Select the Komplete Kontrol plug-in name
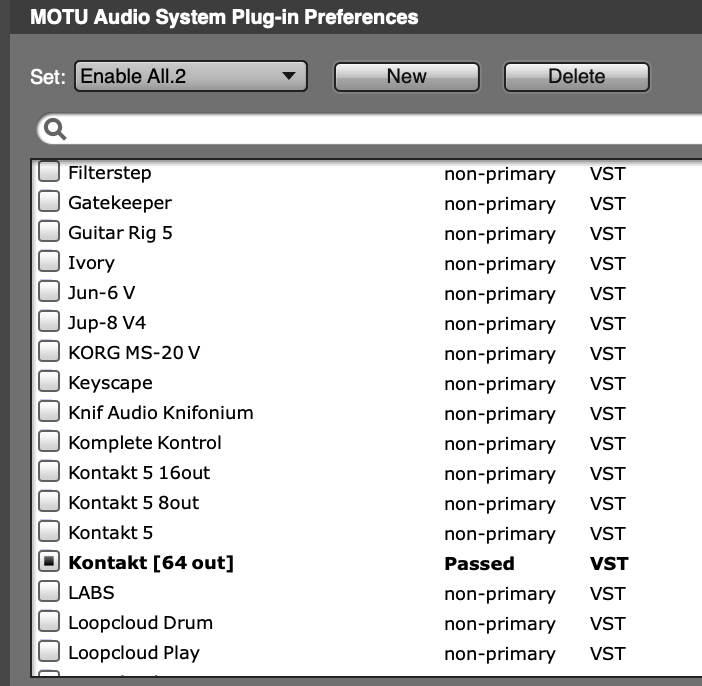Image resolution: width=702 pixels, height=686 pixels. click(145, 443)
